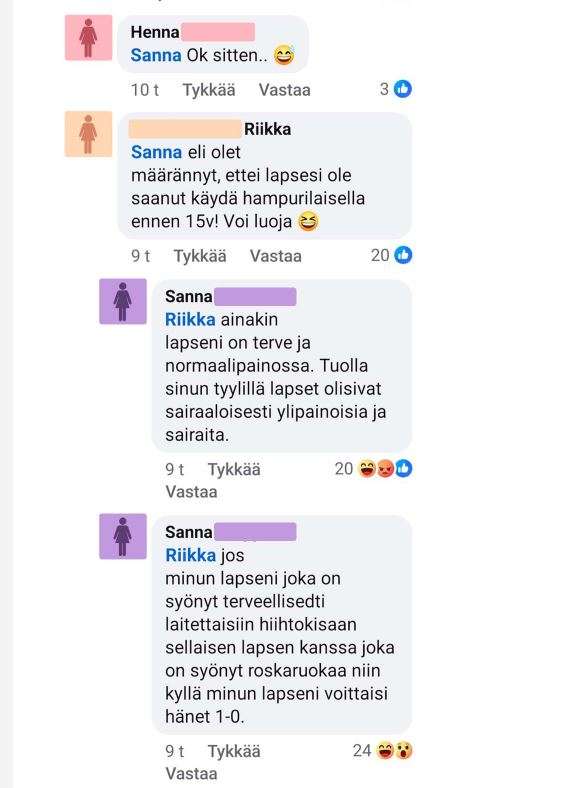
Task: Open Riikka's orange profile avatar
Action: [x=88, y=134]
